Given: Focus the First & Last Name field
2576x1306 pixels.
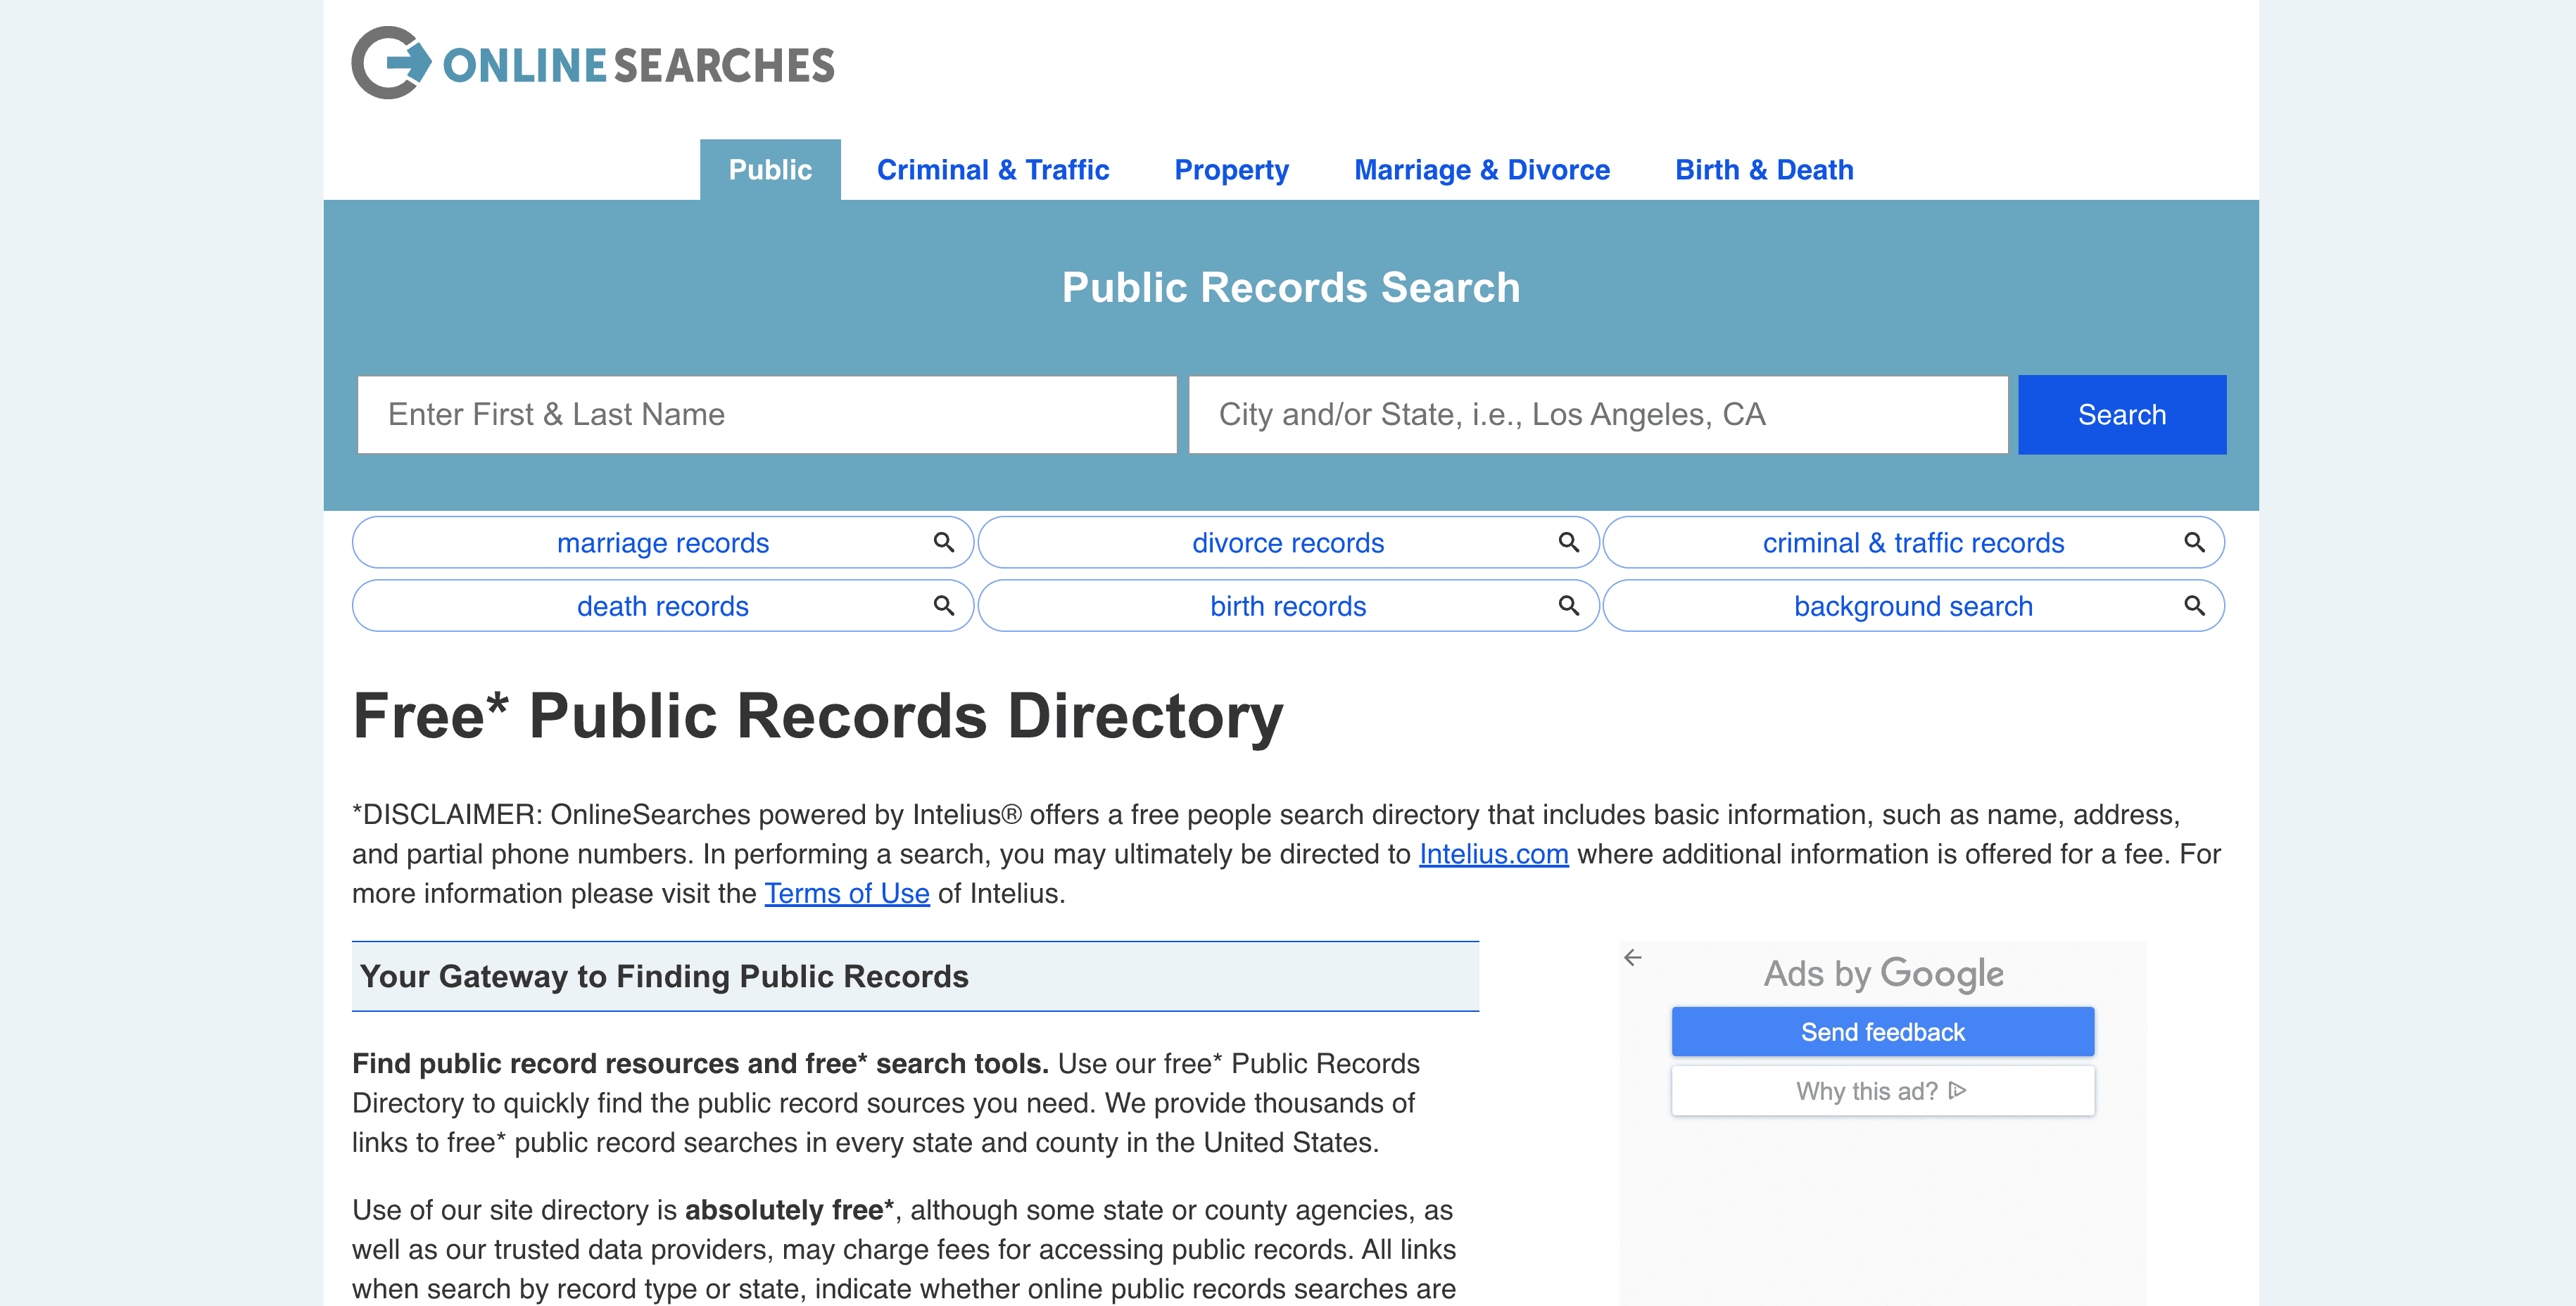Looking at the screenshot, I should [x=766, y=414].
